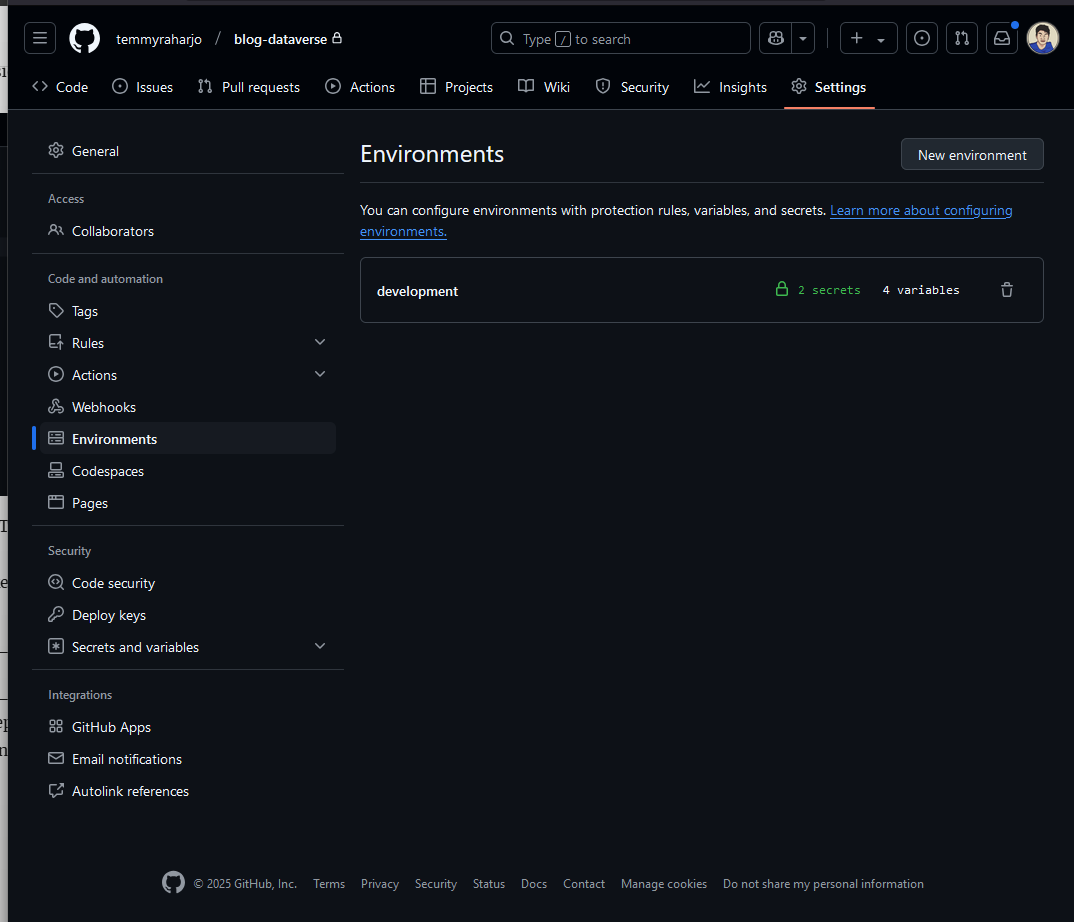The width and height of the screenshot is (1074, 922).
Task: Expand Secrets and variables chevron
Action: (320, 646)
